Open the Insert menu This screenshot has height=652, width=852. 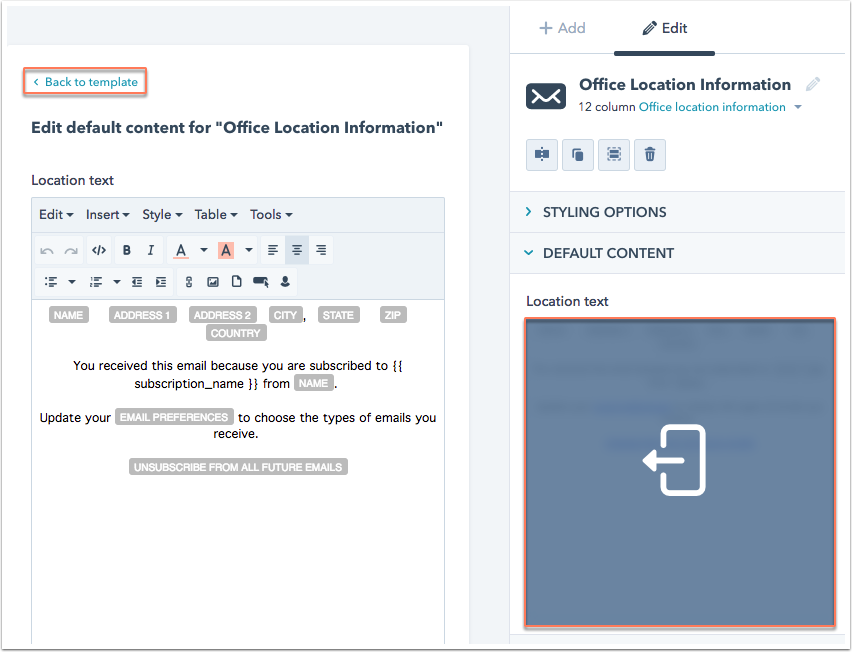[107, 214]
